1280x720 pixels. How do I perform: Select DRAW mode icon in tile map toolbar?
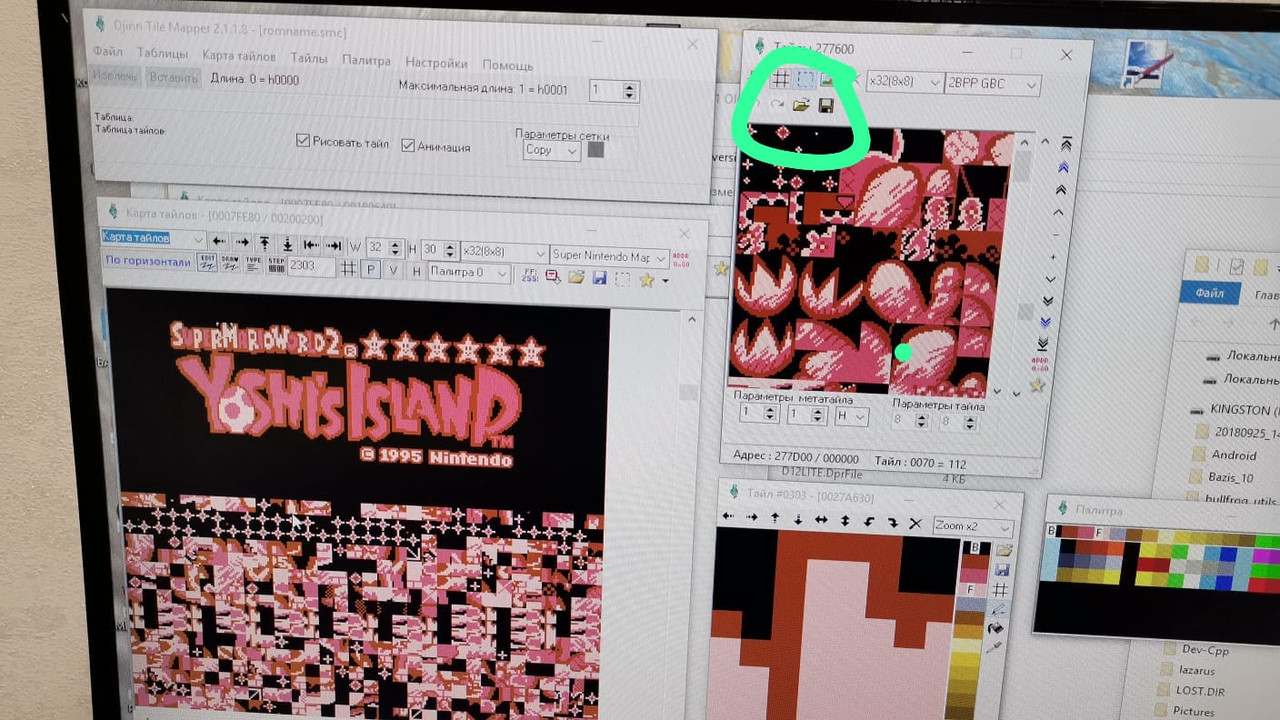point(230,264)
